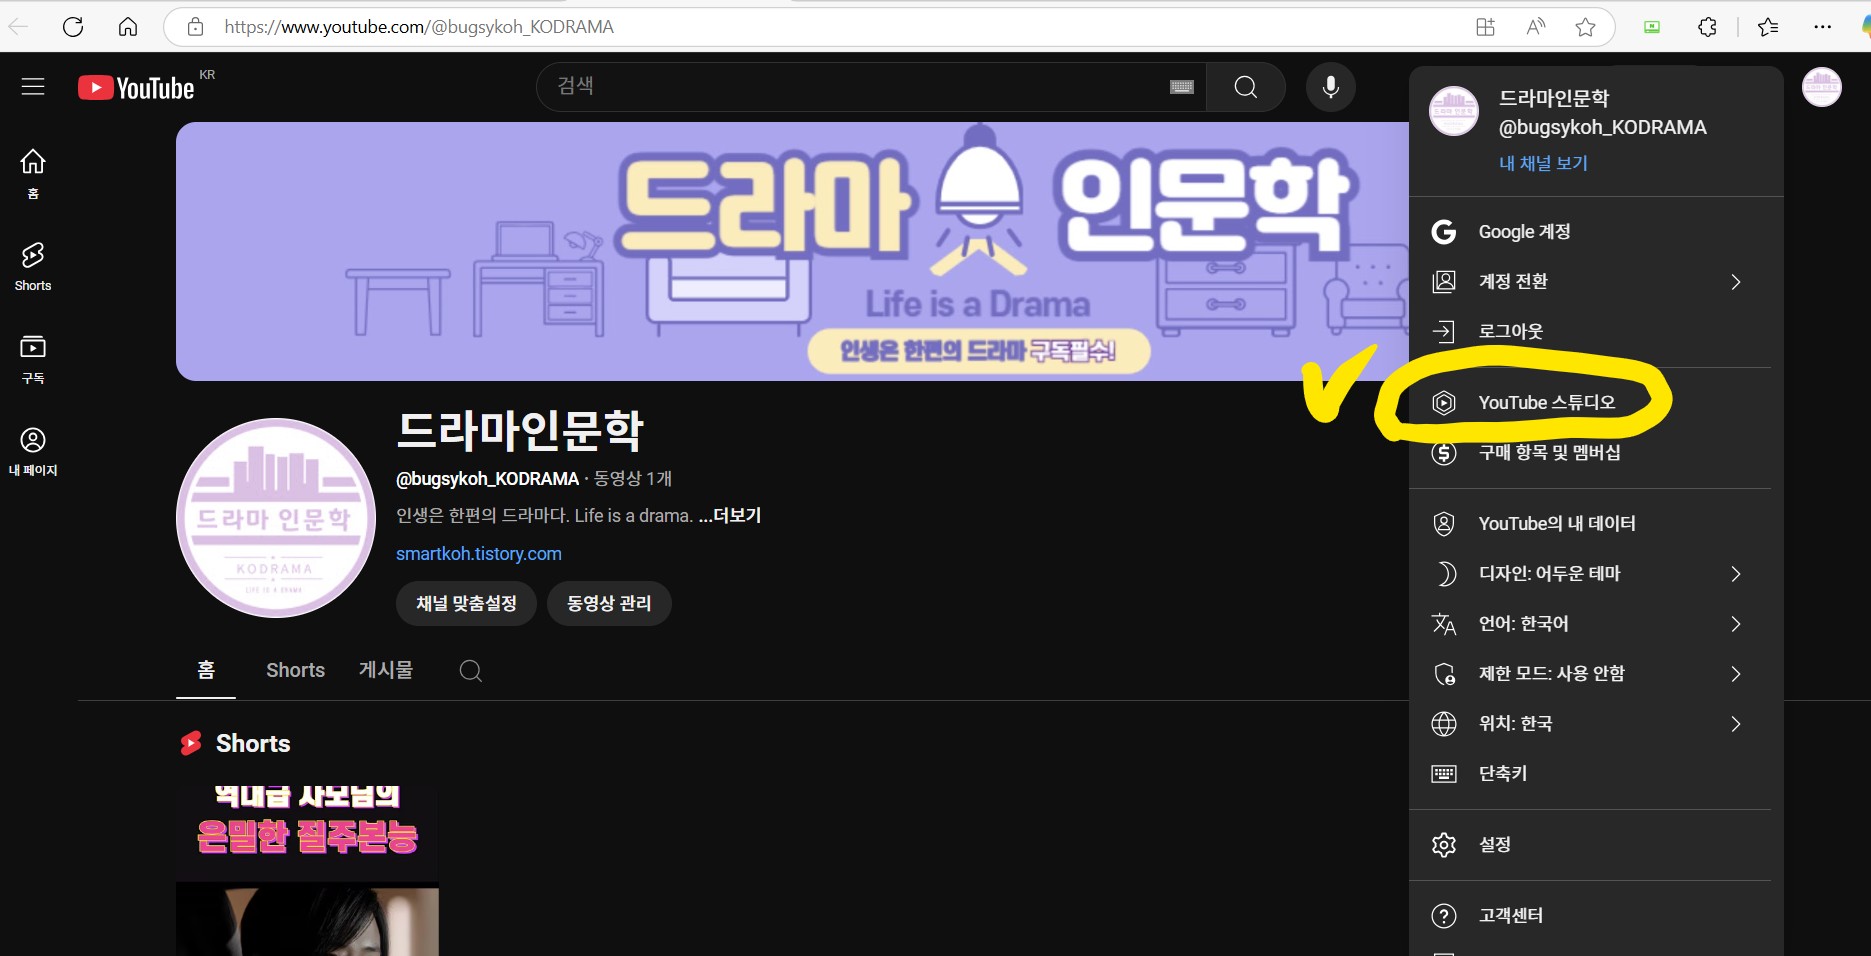The height and width of the screenshot is (956, 1871).
Task: Click 채널 맞춤설정 button
Action: pyautogui.click(x=466, y=604)
